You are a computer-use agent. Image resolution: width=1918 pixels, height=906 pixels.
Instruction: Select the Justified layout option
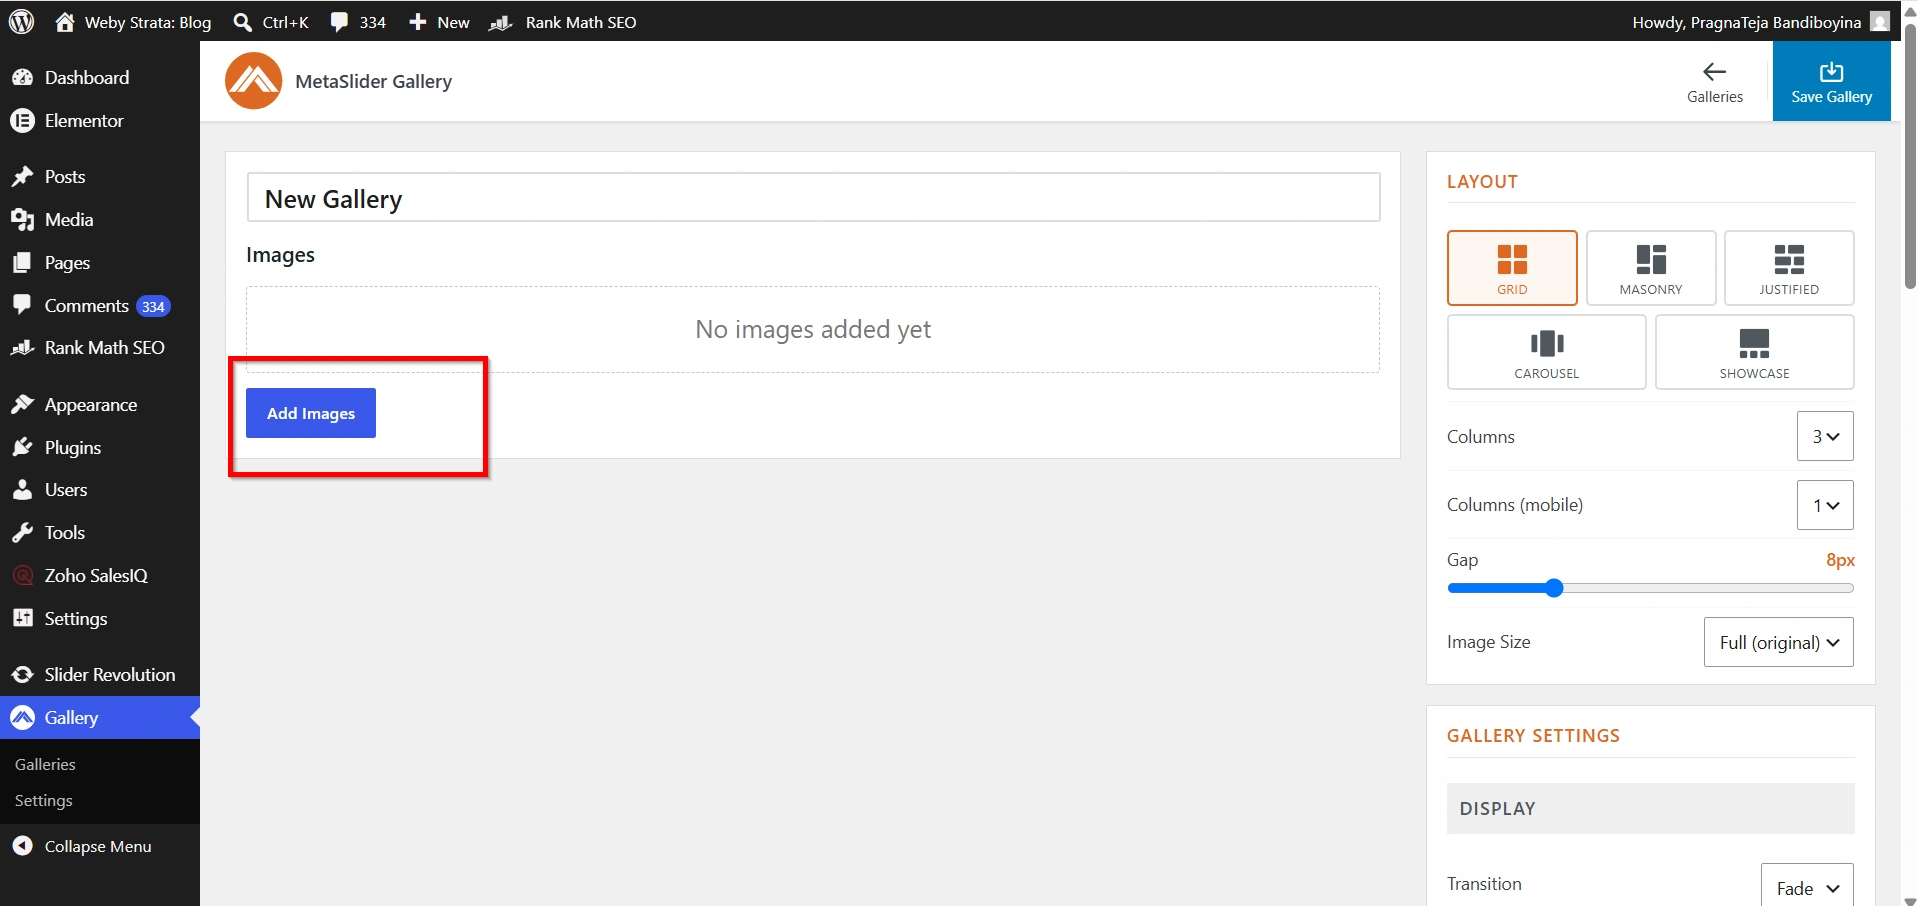point(1789,268)
